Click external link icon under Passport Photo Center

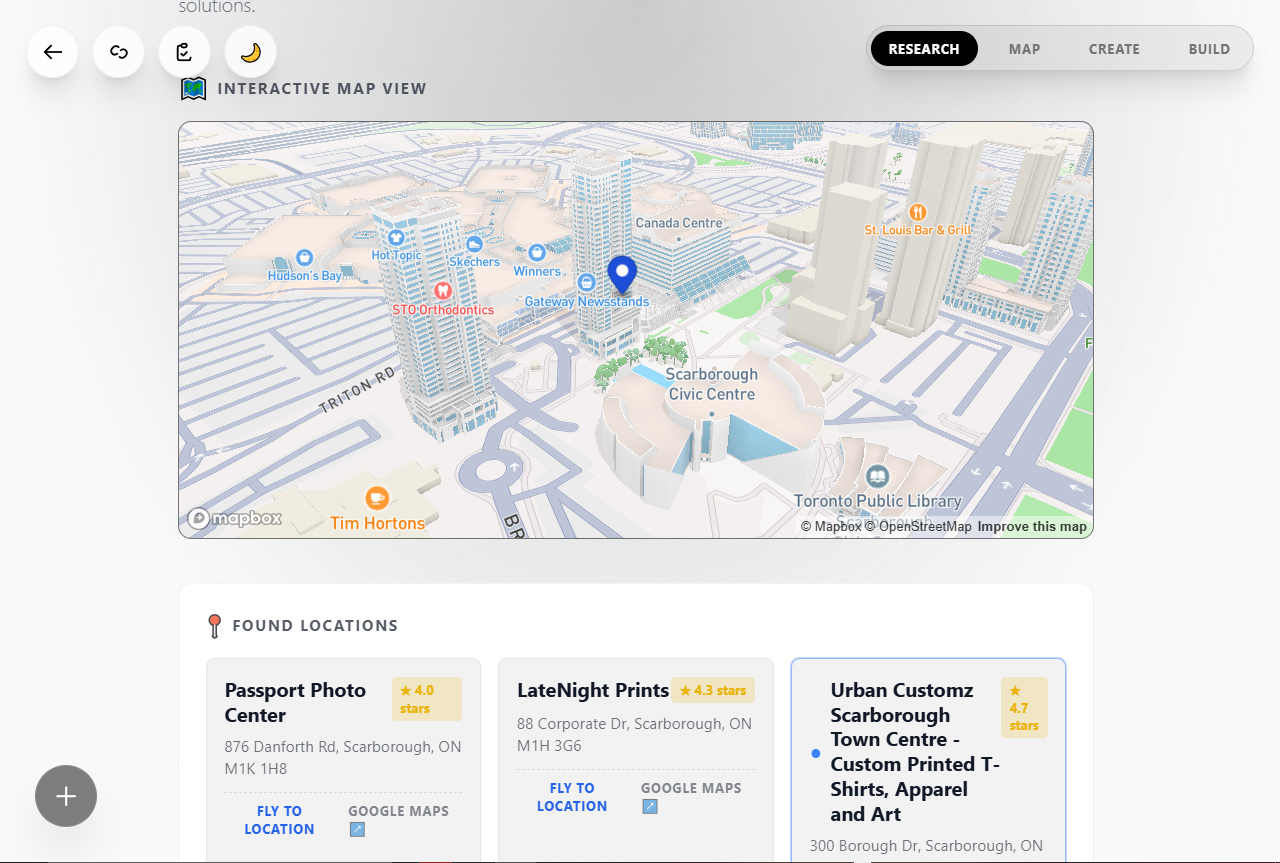[x=357, y=830]
